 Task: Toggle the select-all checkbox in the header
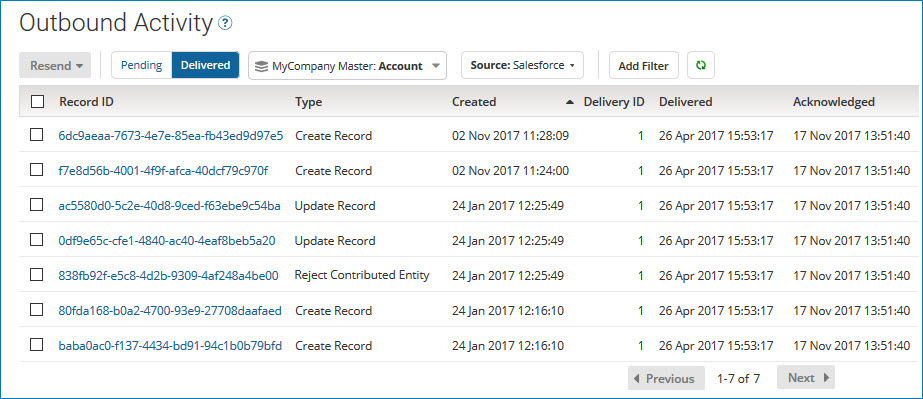click(37, 102)
